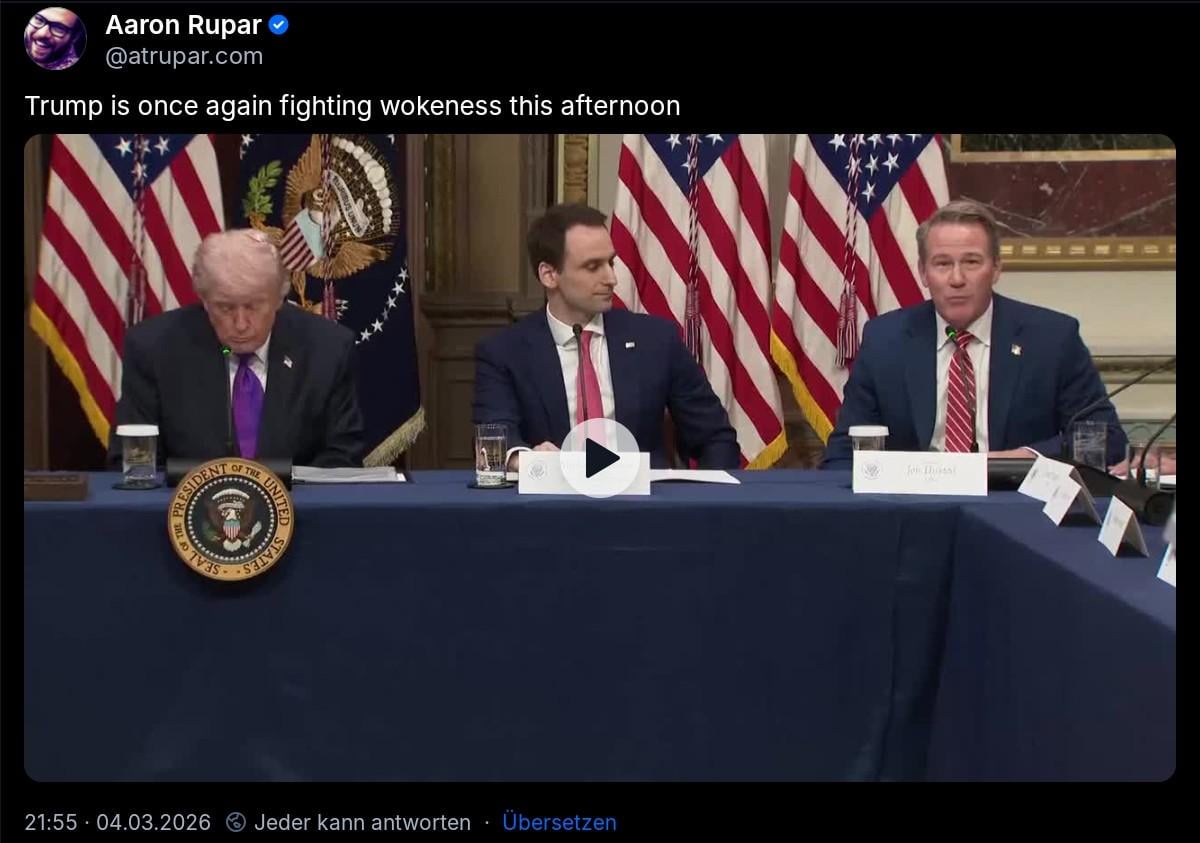
Task: Click the blue verified badge
Action: pyautogui.click(x=279, y=26)
